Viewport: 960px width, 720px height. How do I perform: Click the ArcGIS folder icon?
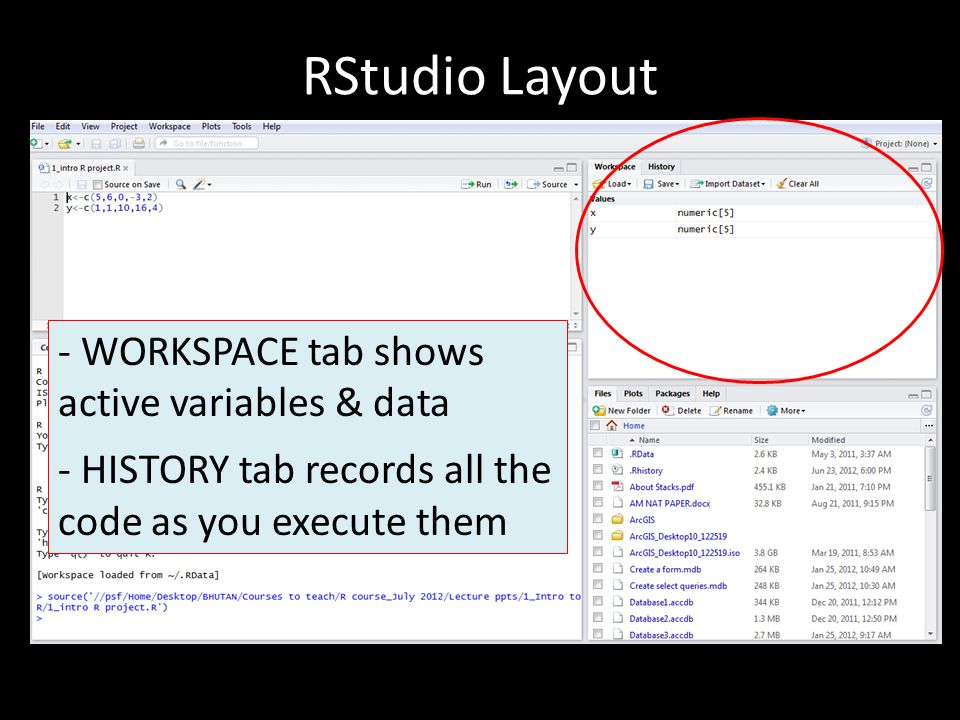[617, 519]
